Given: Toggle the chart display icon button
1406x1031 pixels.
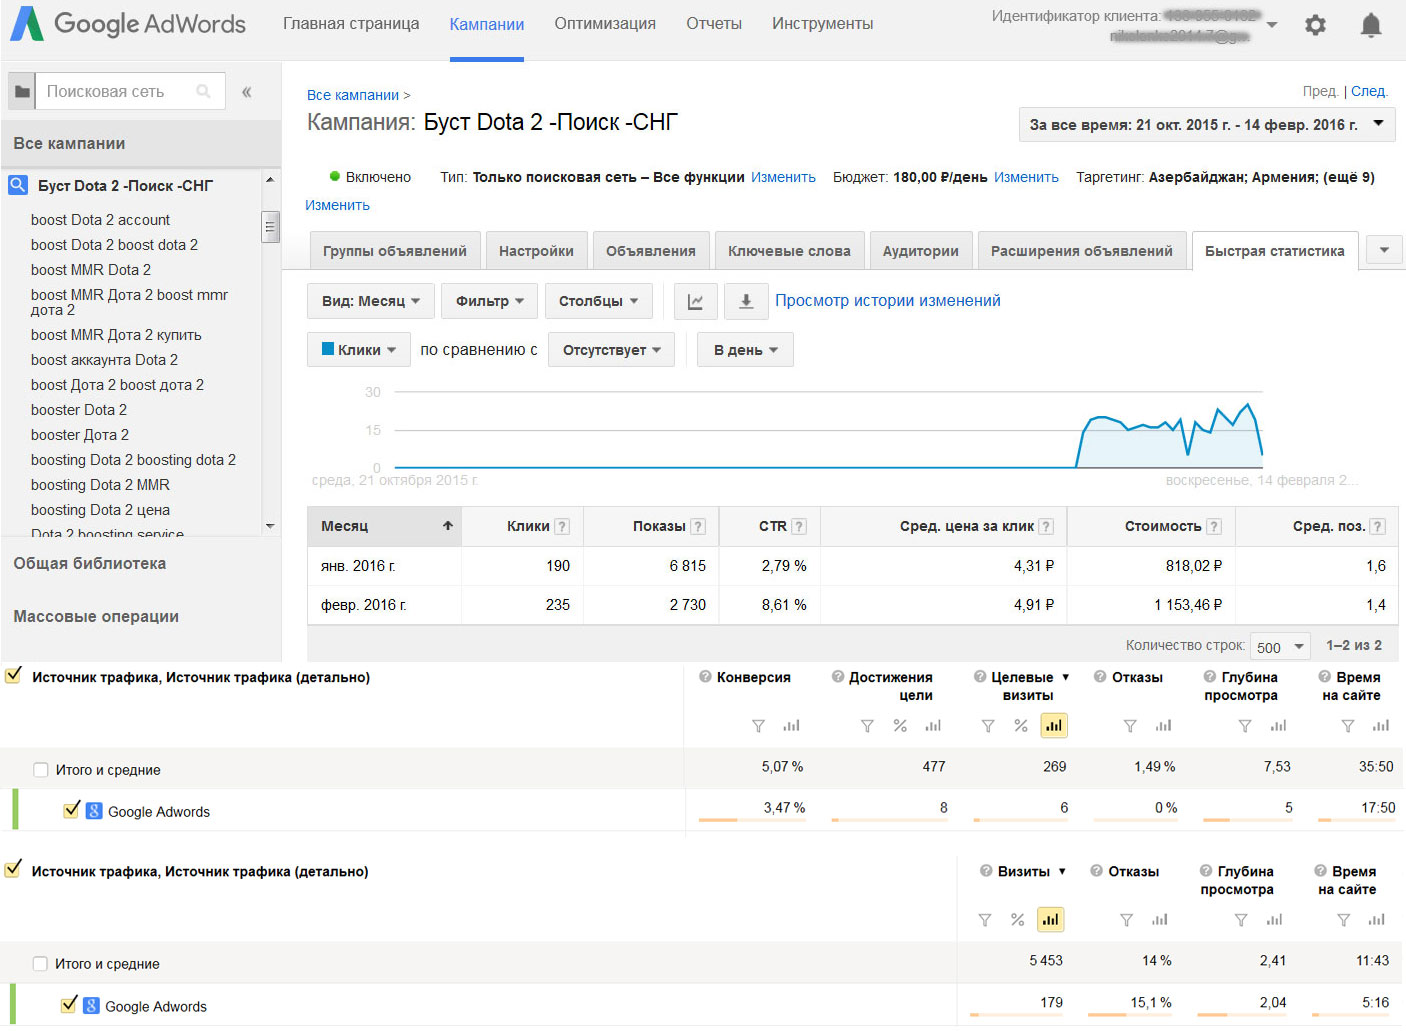Looking at the screenshot, I should click(x=695, y=301).
